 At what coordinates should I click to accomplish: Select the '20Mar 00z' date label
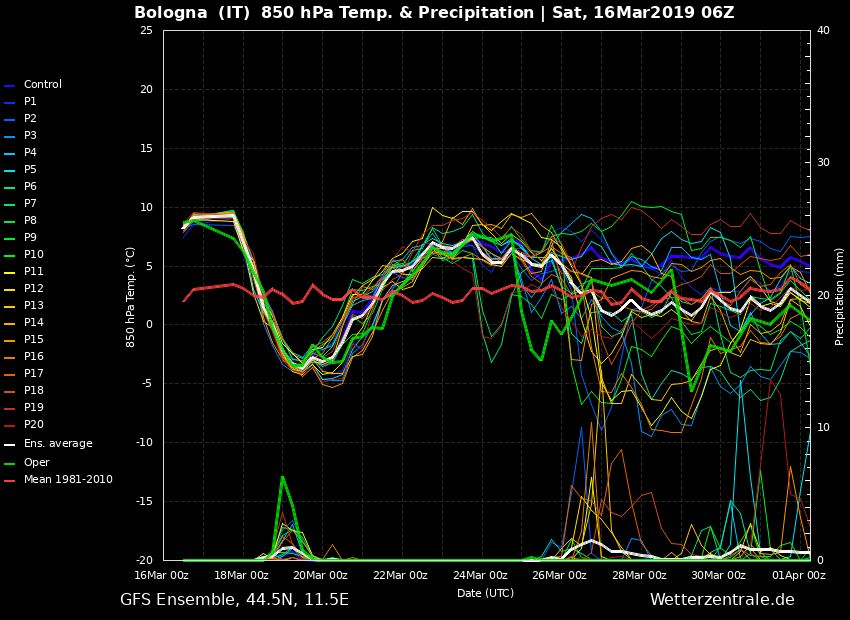coord(320,576)
